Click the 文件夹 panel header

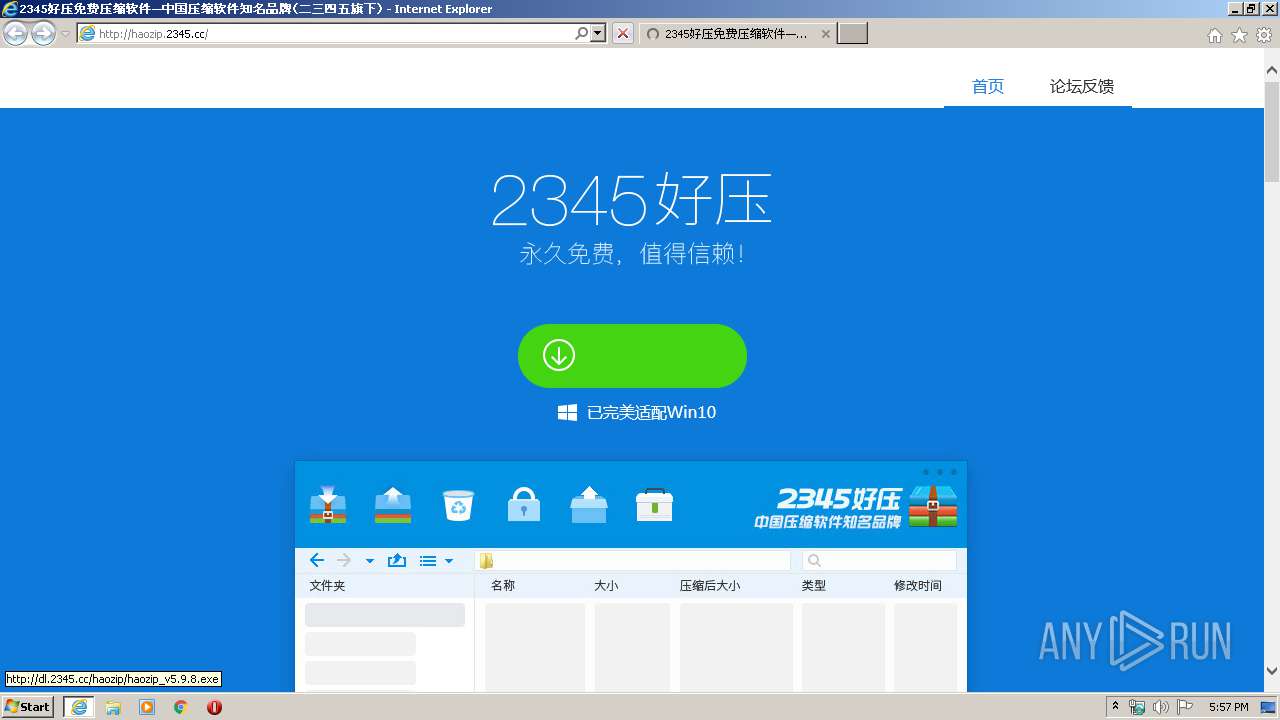327,586
